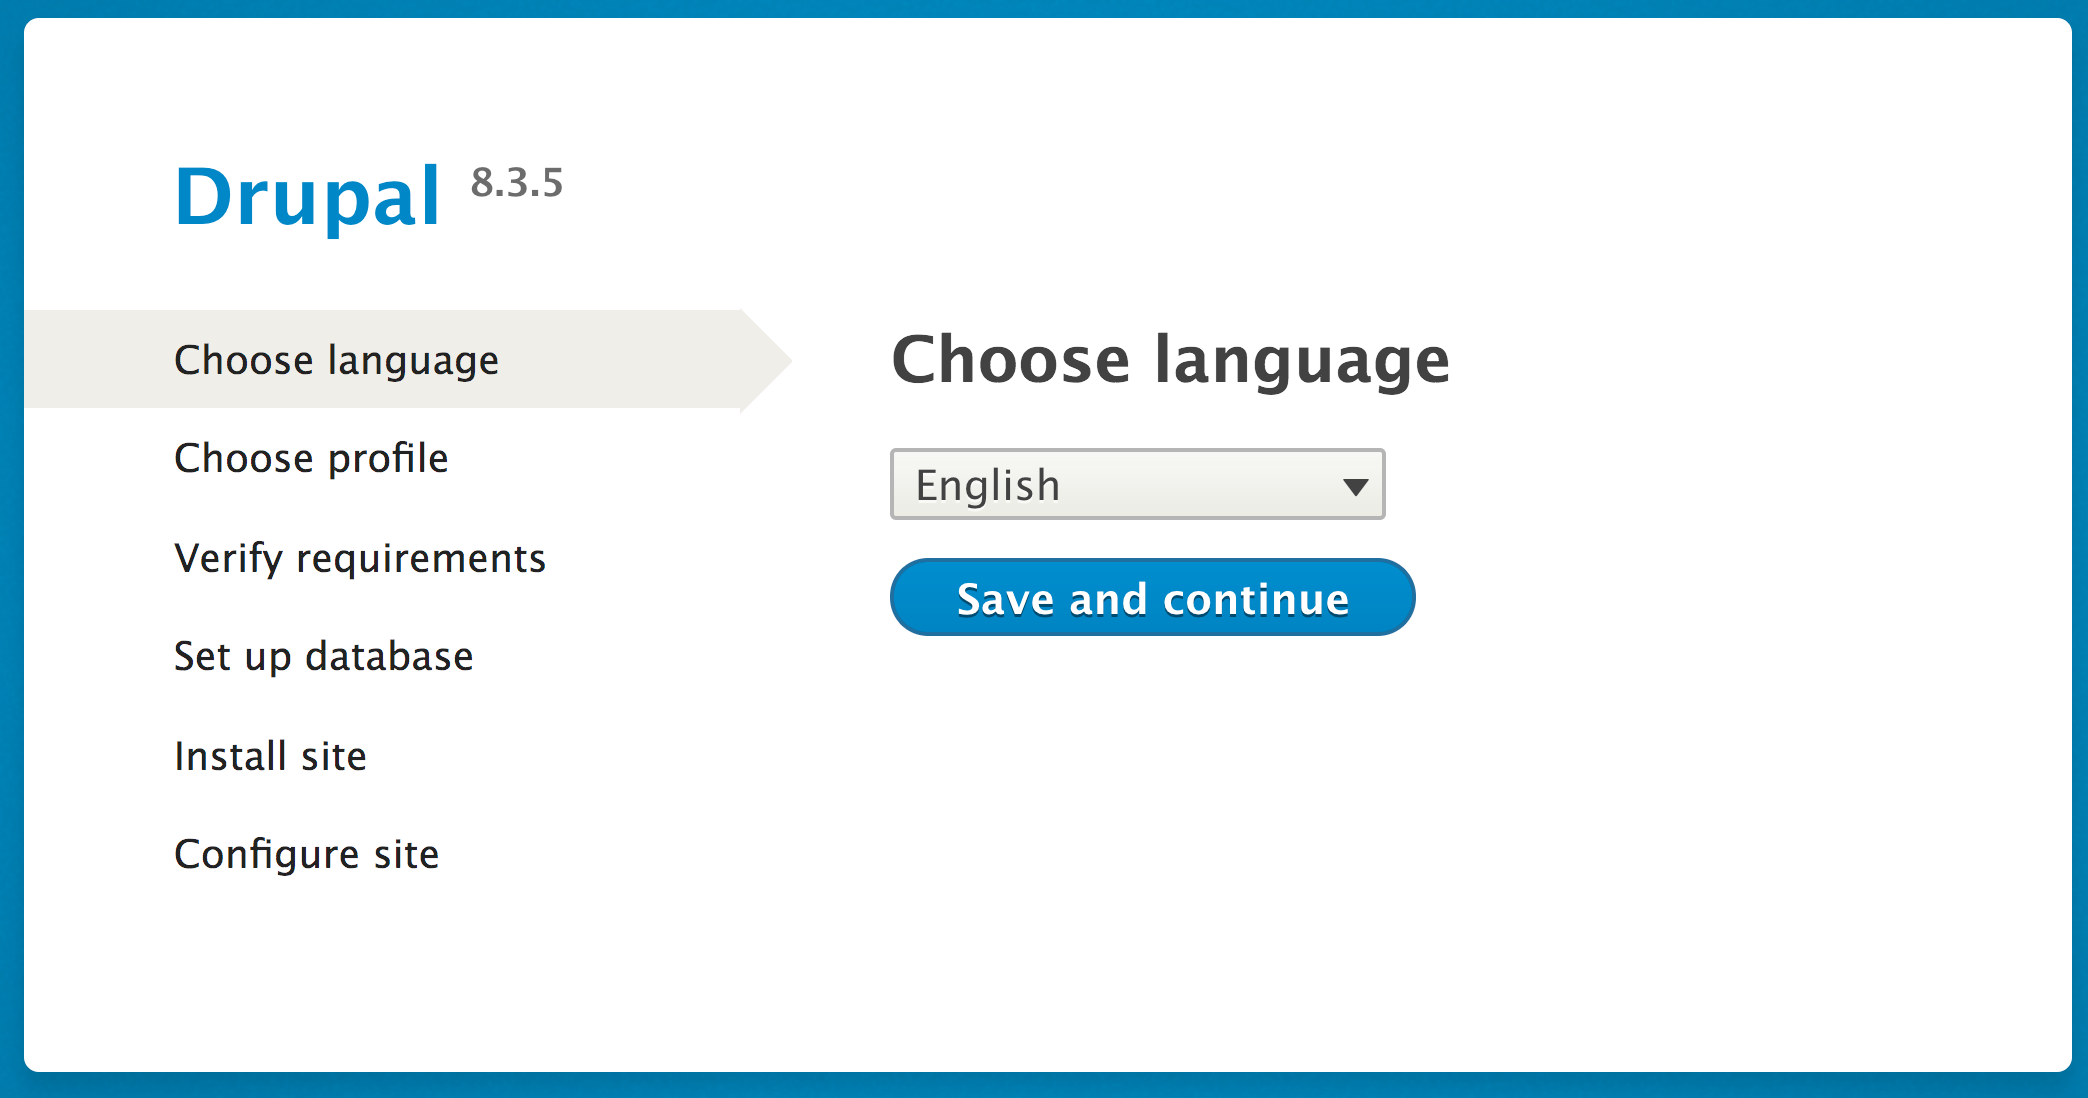Viewport: 2088px width, 1098px height.
Task: Click the word database in sidebar steps
Action: [389, 656]
